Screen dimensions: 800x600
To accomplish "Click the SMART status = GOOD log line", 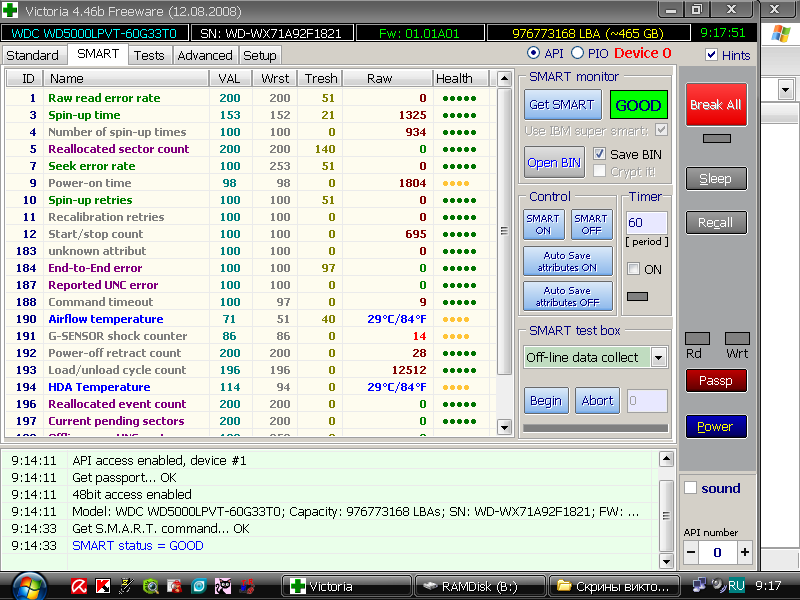I will pos(138,545).
